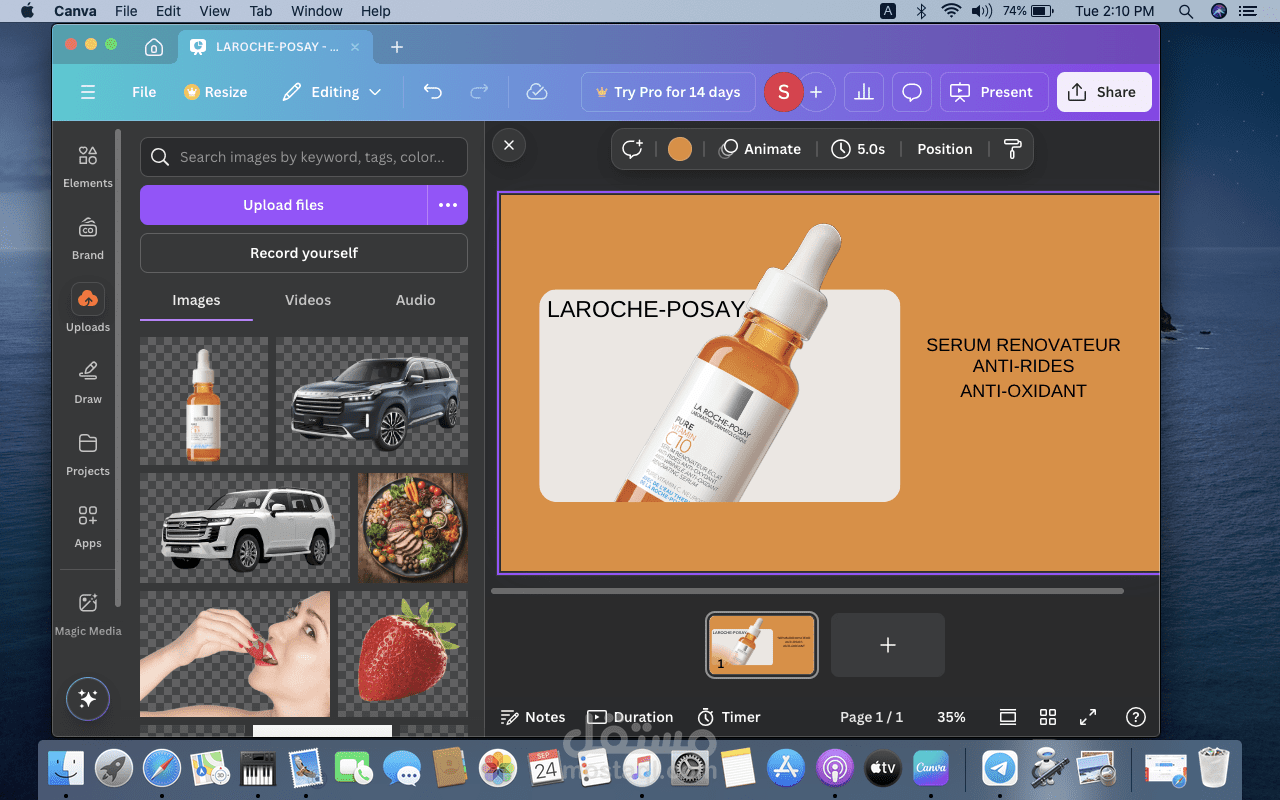Open File menu in Canva toolbar

point(144,92)
